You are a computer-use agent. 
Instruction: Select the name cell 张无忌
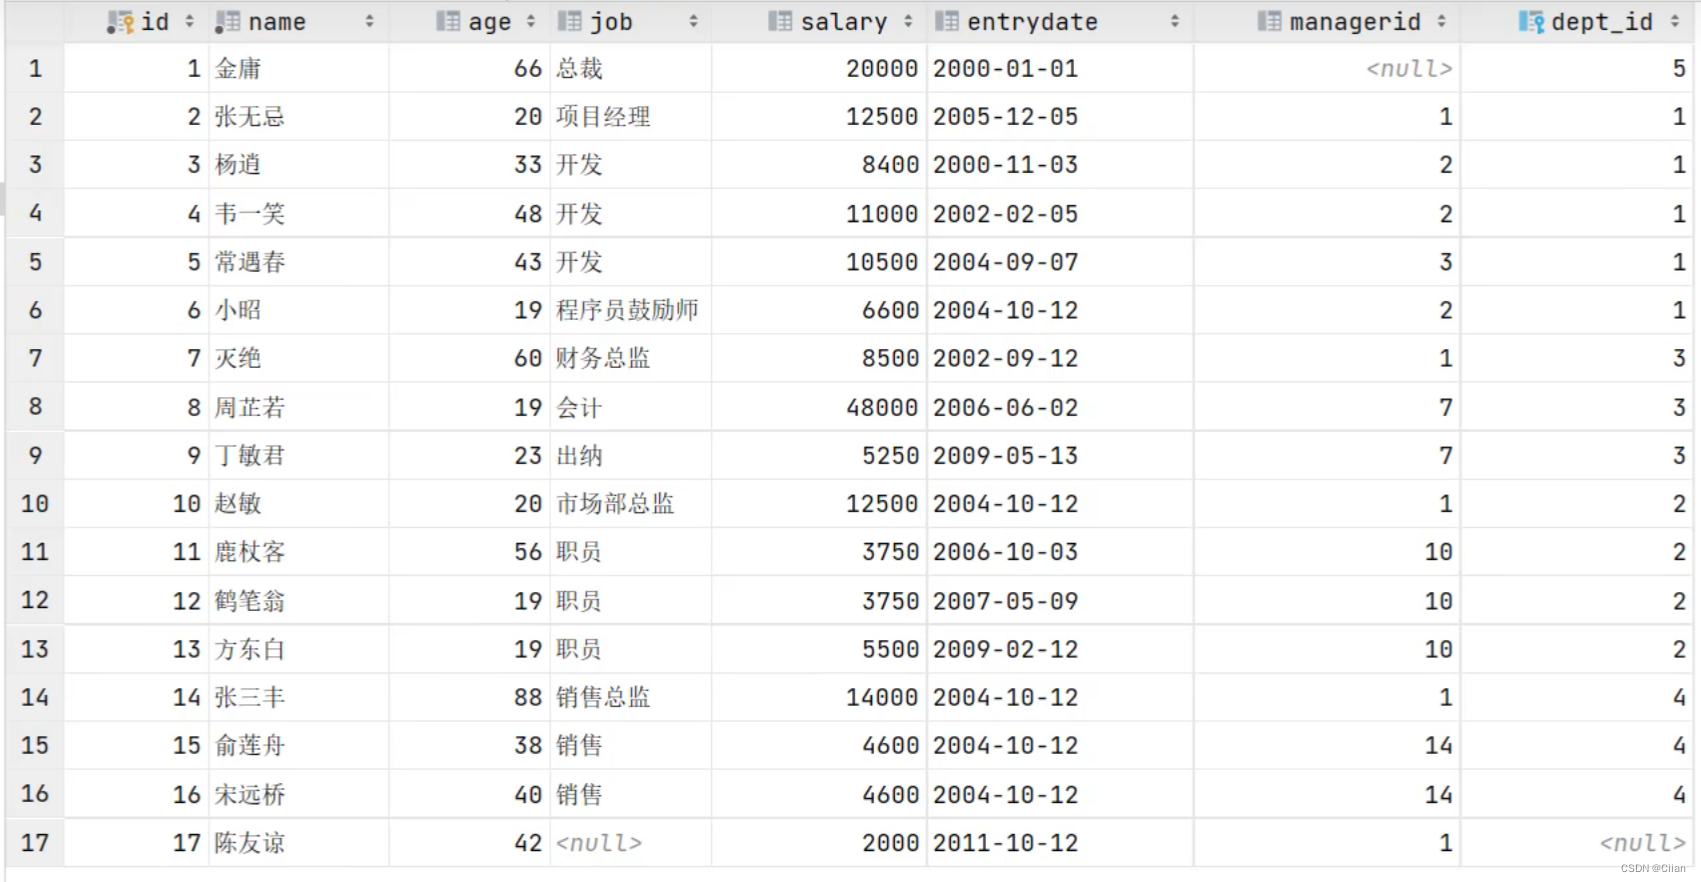coord(298,117)
